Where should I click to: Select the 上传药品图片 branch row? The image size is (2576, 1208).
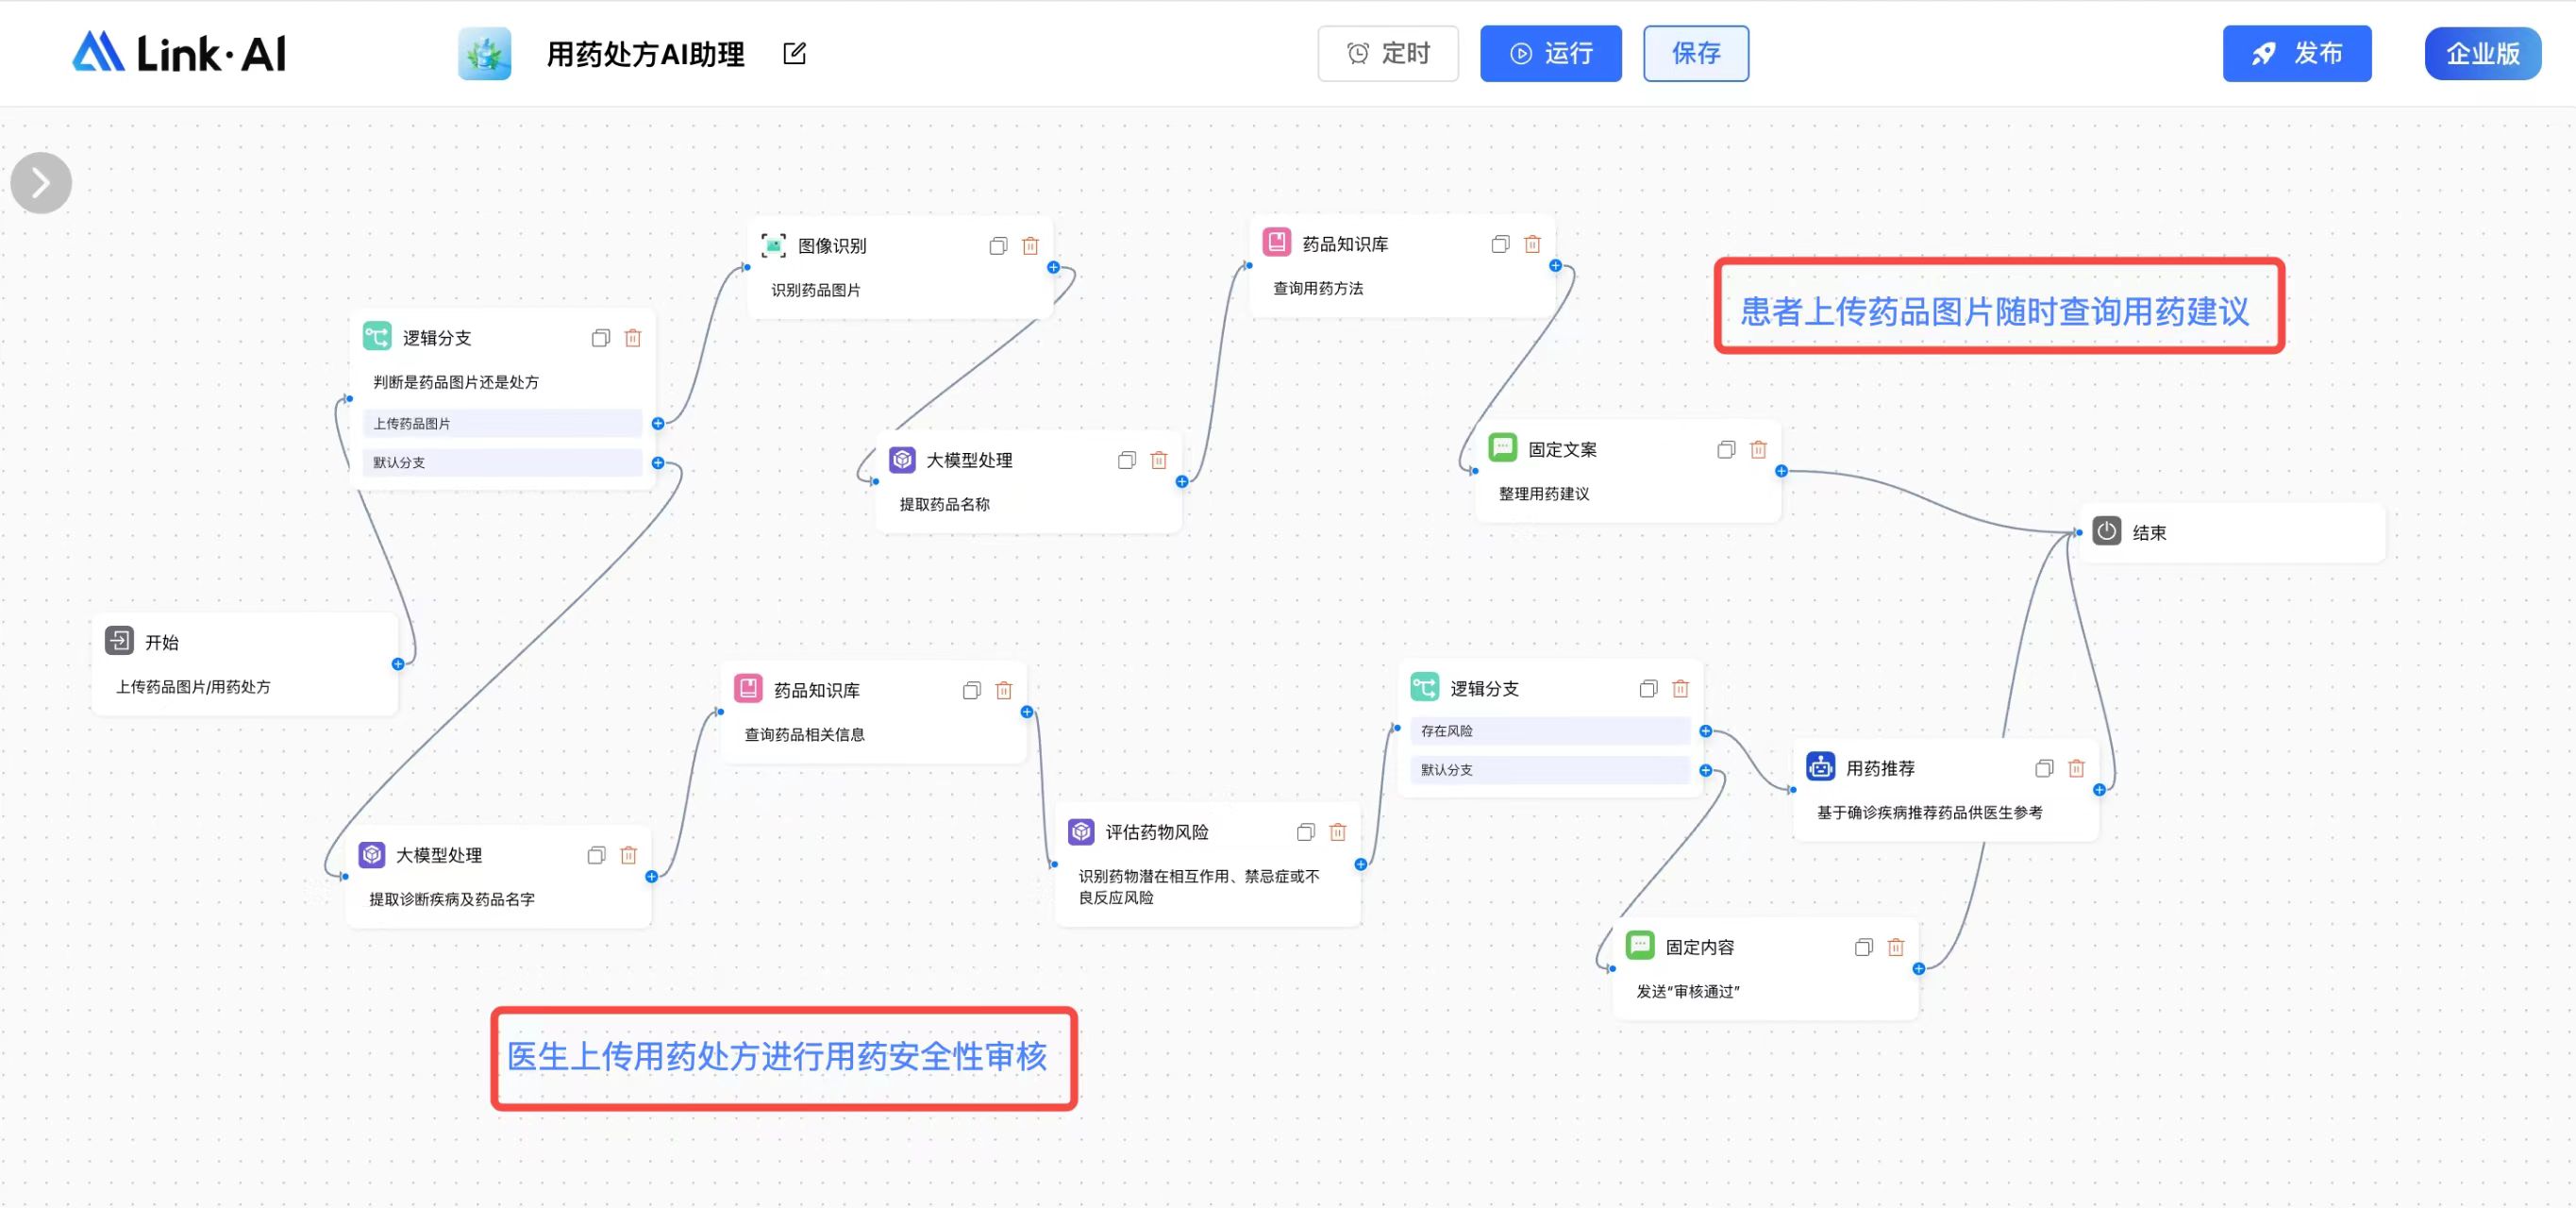point(502,424)
